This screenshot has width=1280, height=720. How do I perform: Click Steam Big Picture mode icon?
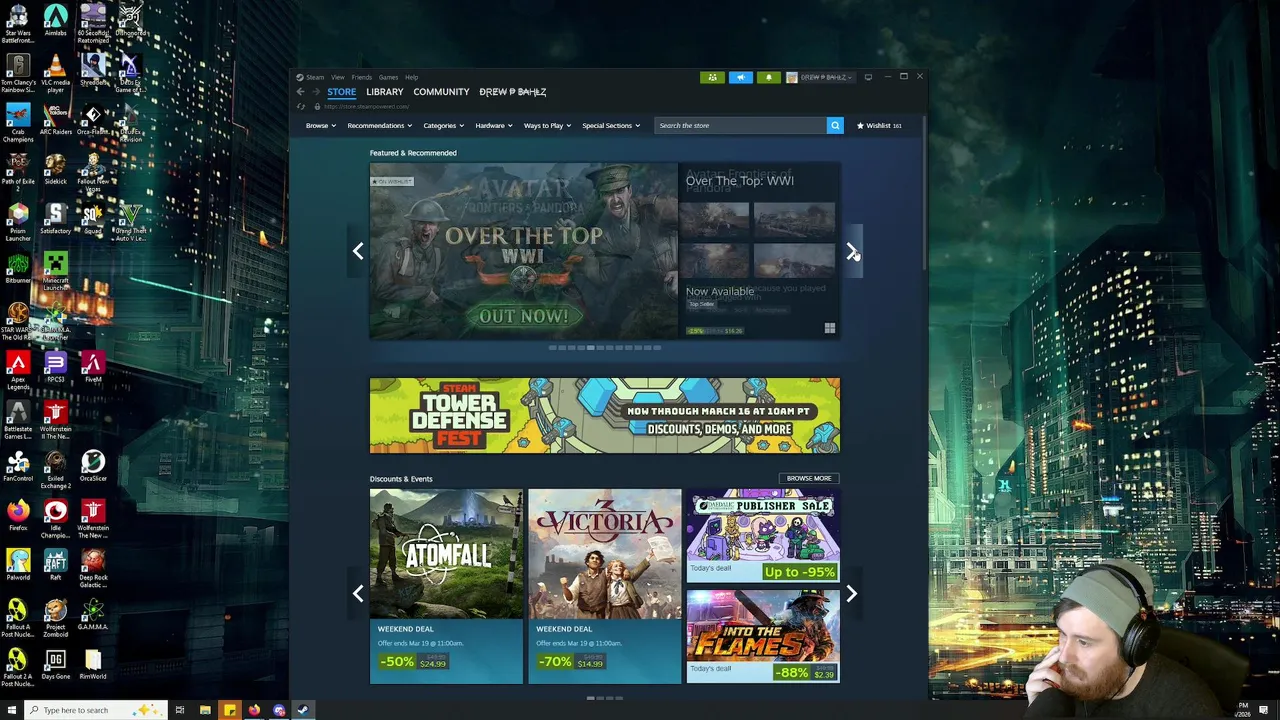(x=868, y=77)
